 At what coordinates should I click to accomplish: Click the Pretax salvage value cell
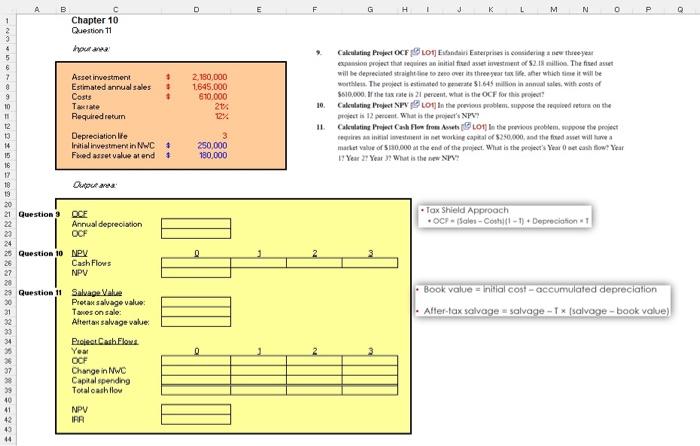[196, 302]
